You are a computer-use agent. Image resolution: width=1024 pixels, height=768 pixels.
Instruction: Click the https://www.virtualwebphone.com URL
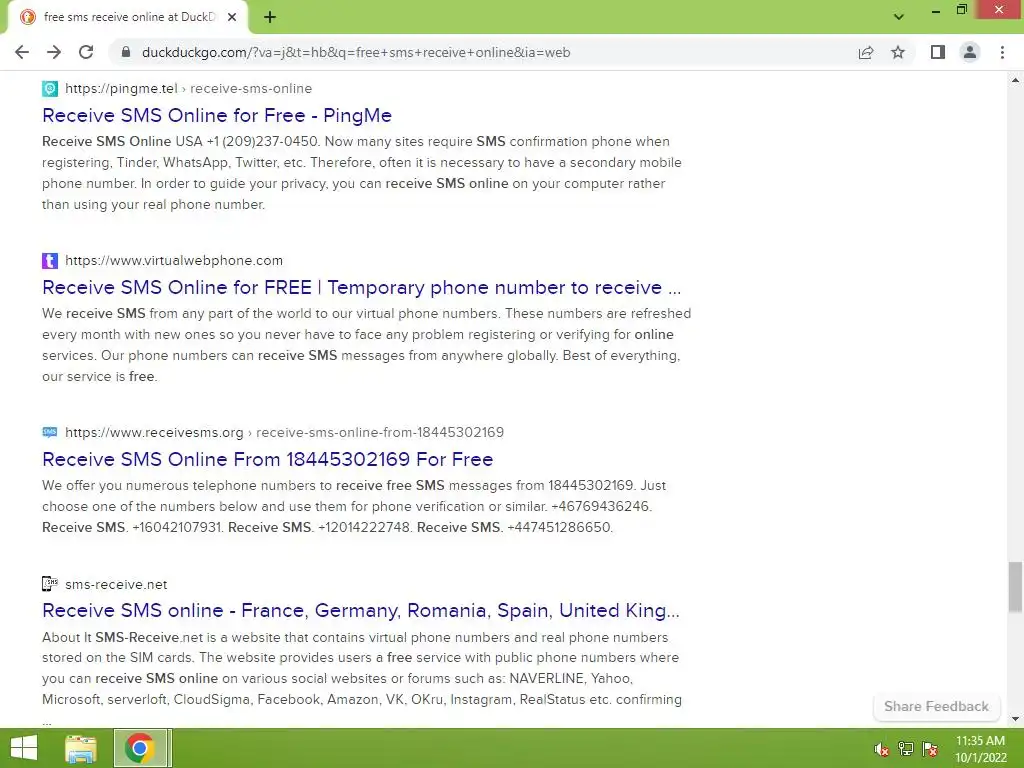[x=174, y=261]
